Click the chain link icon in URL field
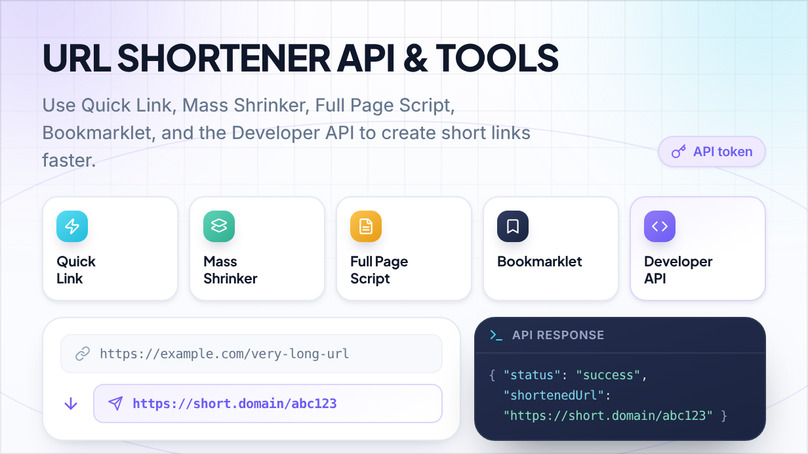Screen dimensions: 808x454 point(82,354)
